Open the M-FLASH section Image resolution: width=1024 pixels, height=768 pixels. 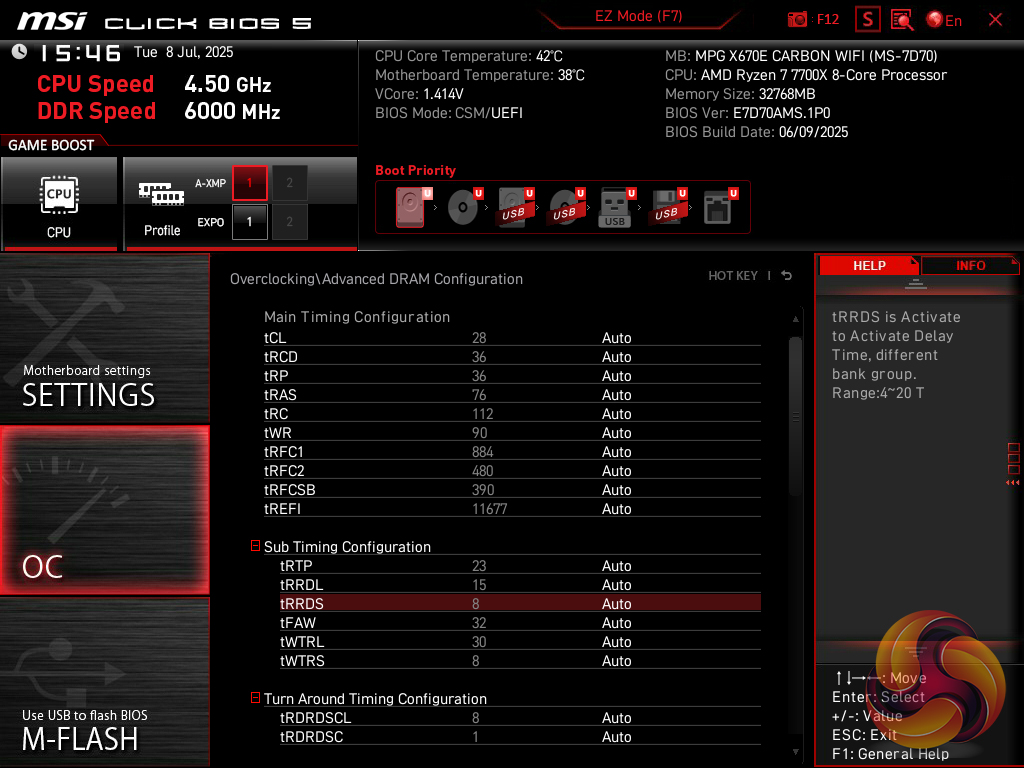[104, 682]
